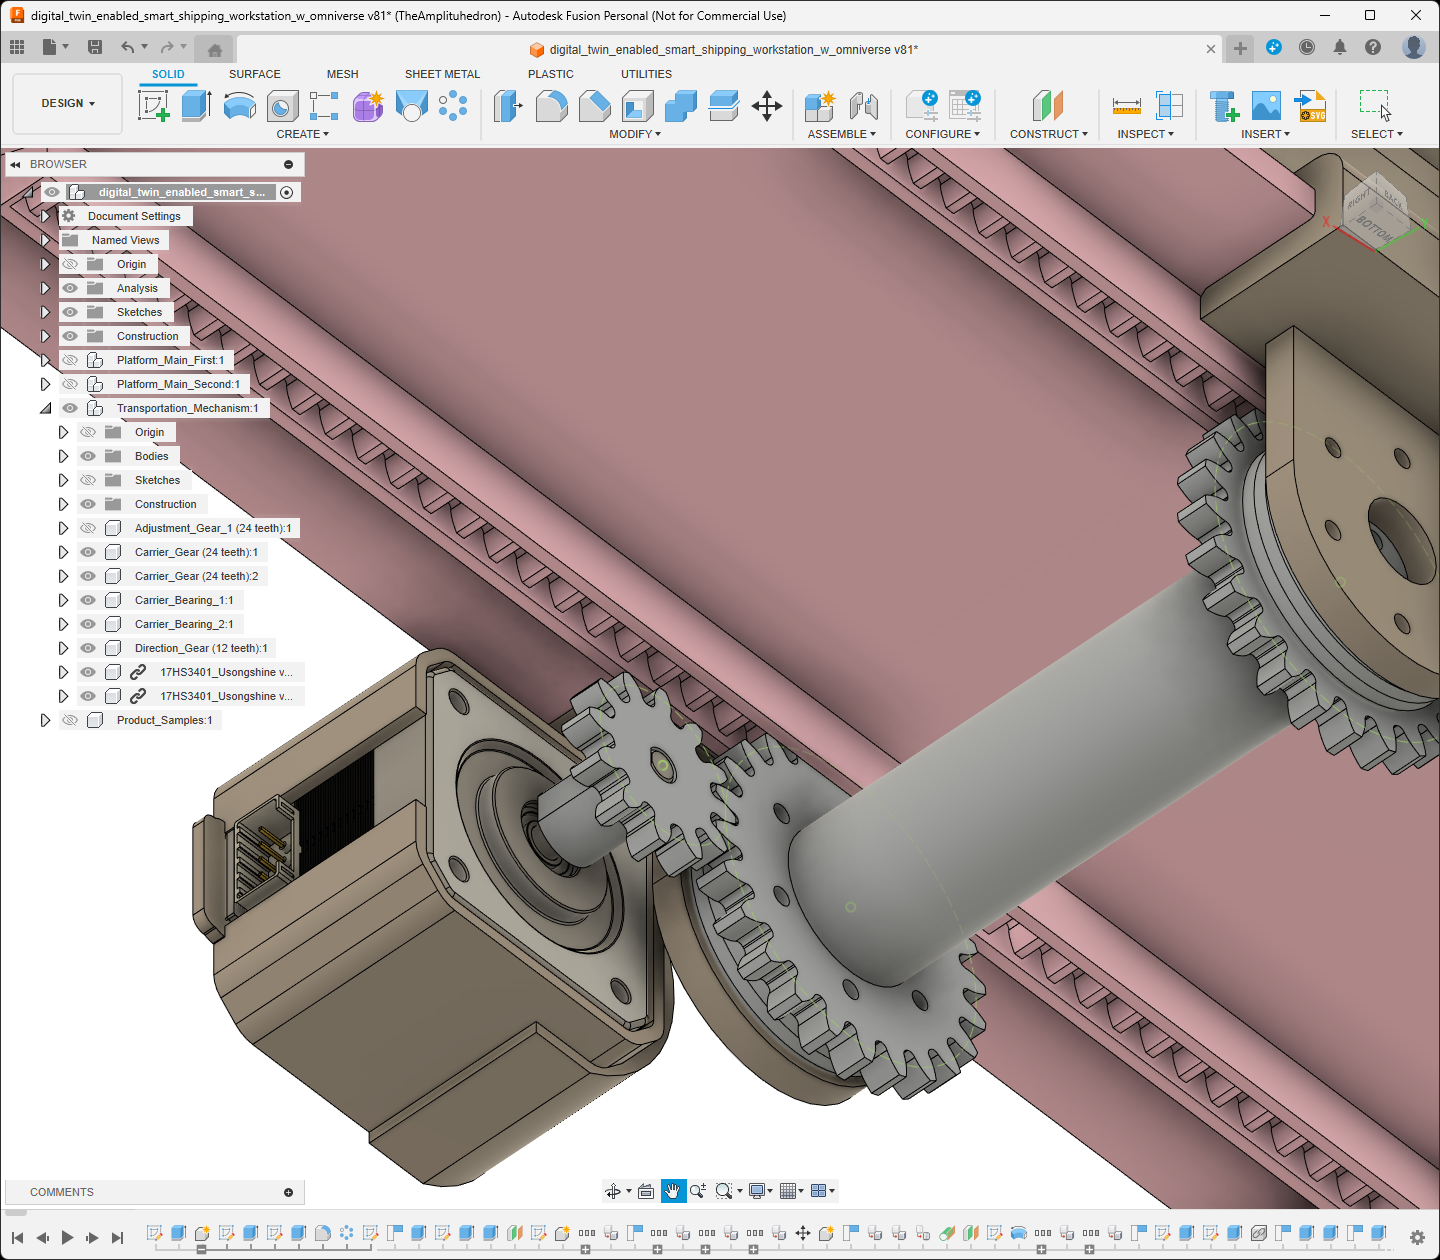Expand Named Views folder

[x=45, y=240]
